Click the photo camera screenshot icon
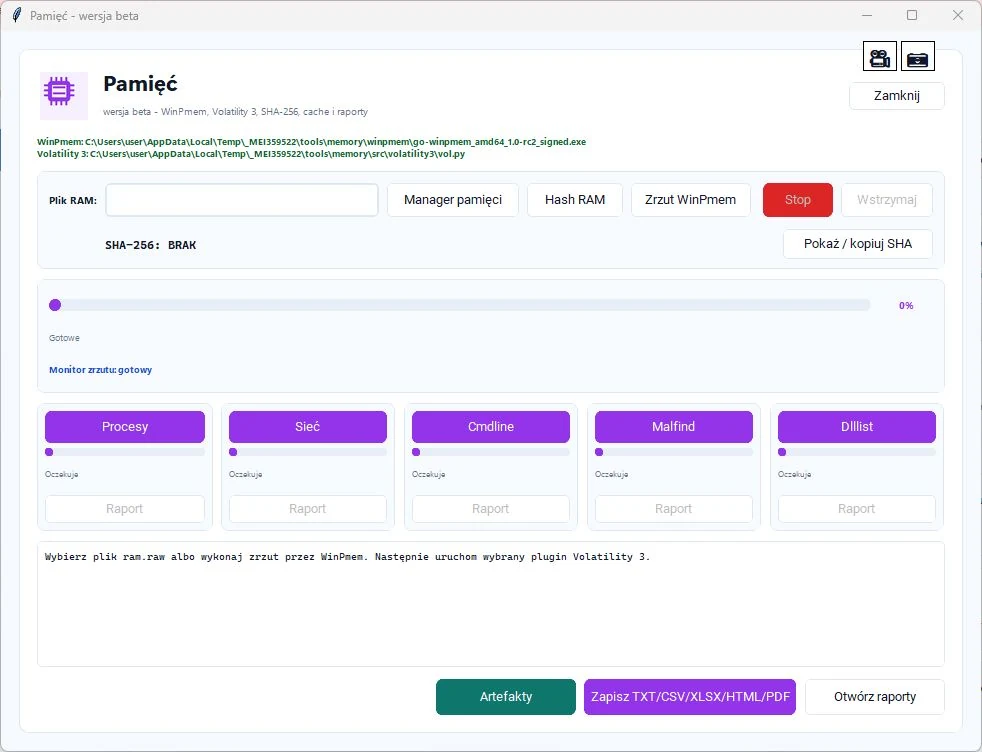Screen dimensions: 982x752 coord(917,57)
